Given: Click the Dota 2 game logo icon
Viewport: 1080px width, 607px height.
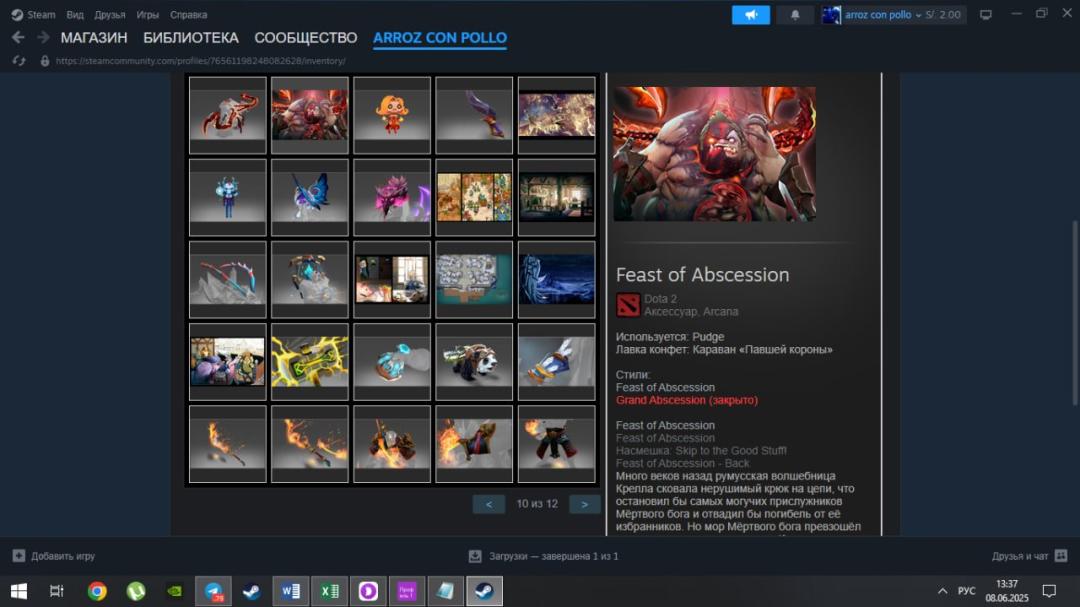Looking at the screenshot, I should 627,305.
